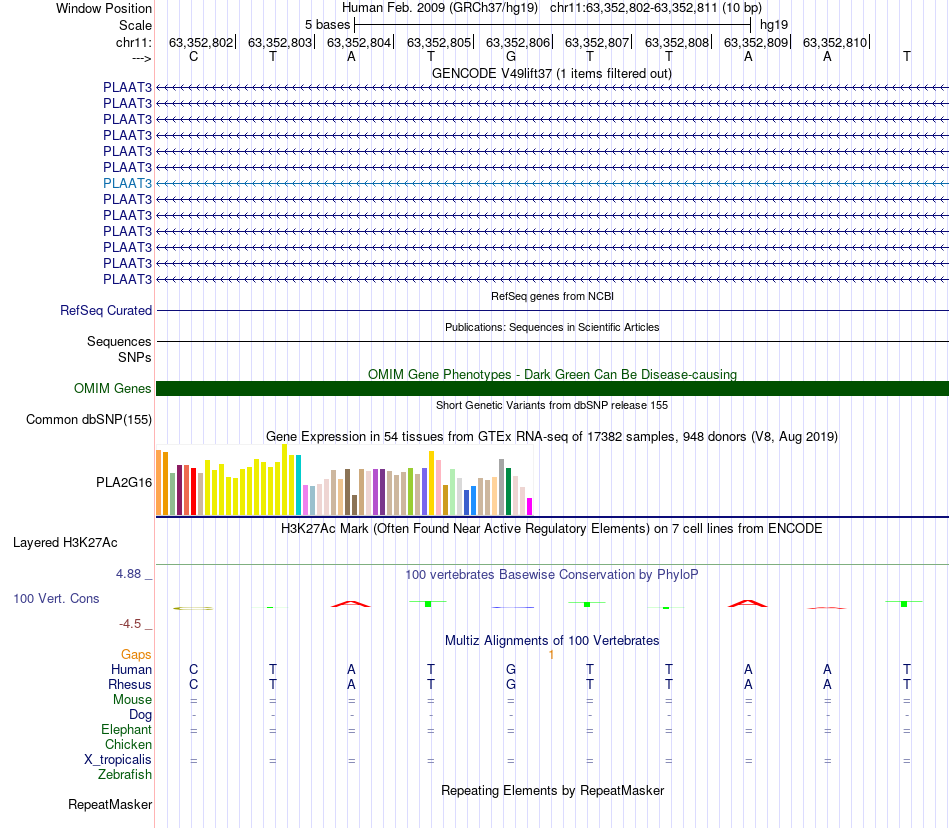Click the hg19 text beside scale bar
Image resolution: width=950 pixels, height=828 pixels.
click(774, 25)
